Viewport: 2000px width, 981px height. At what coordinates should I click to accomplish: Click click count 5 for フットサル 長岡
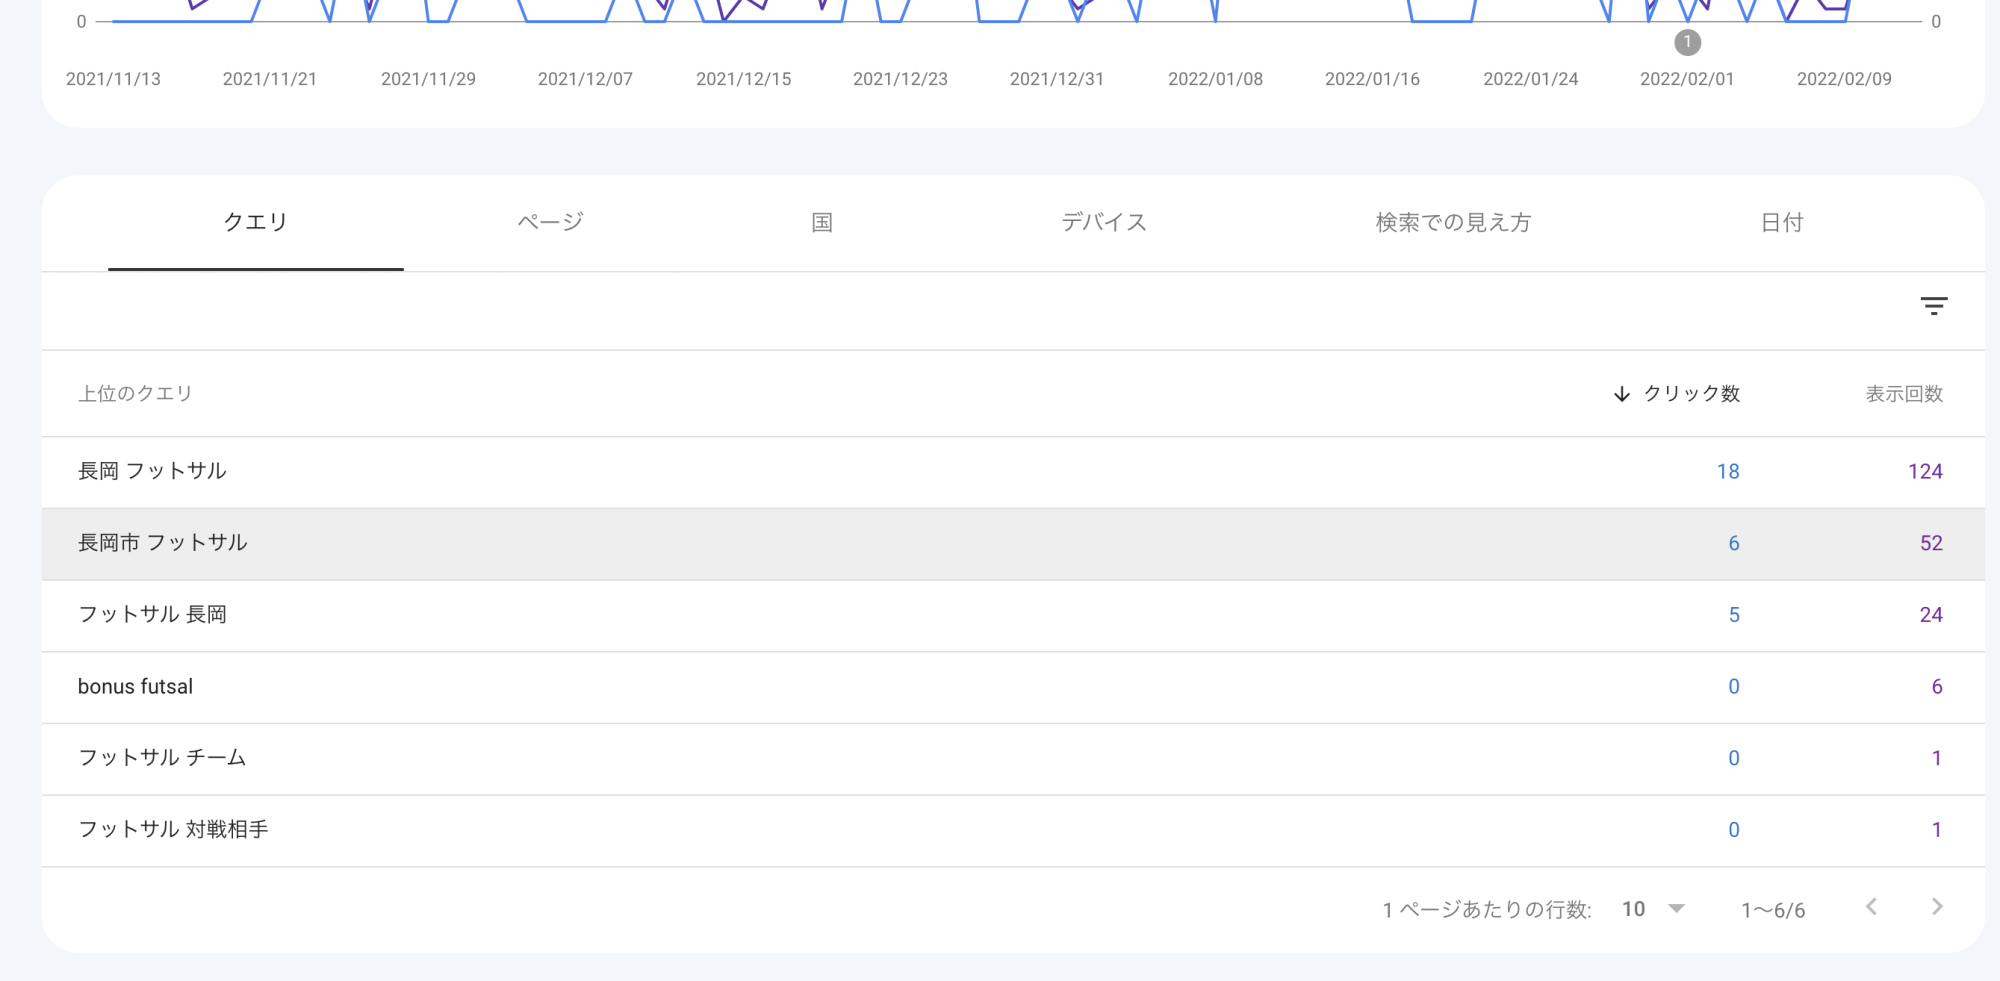(x=1734, y=615)
